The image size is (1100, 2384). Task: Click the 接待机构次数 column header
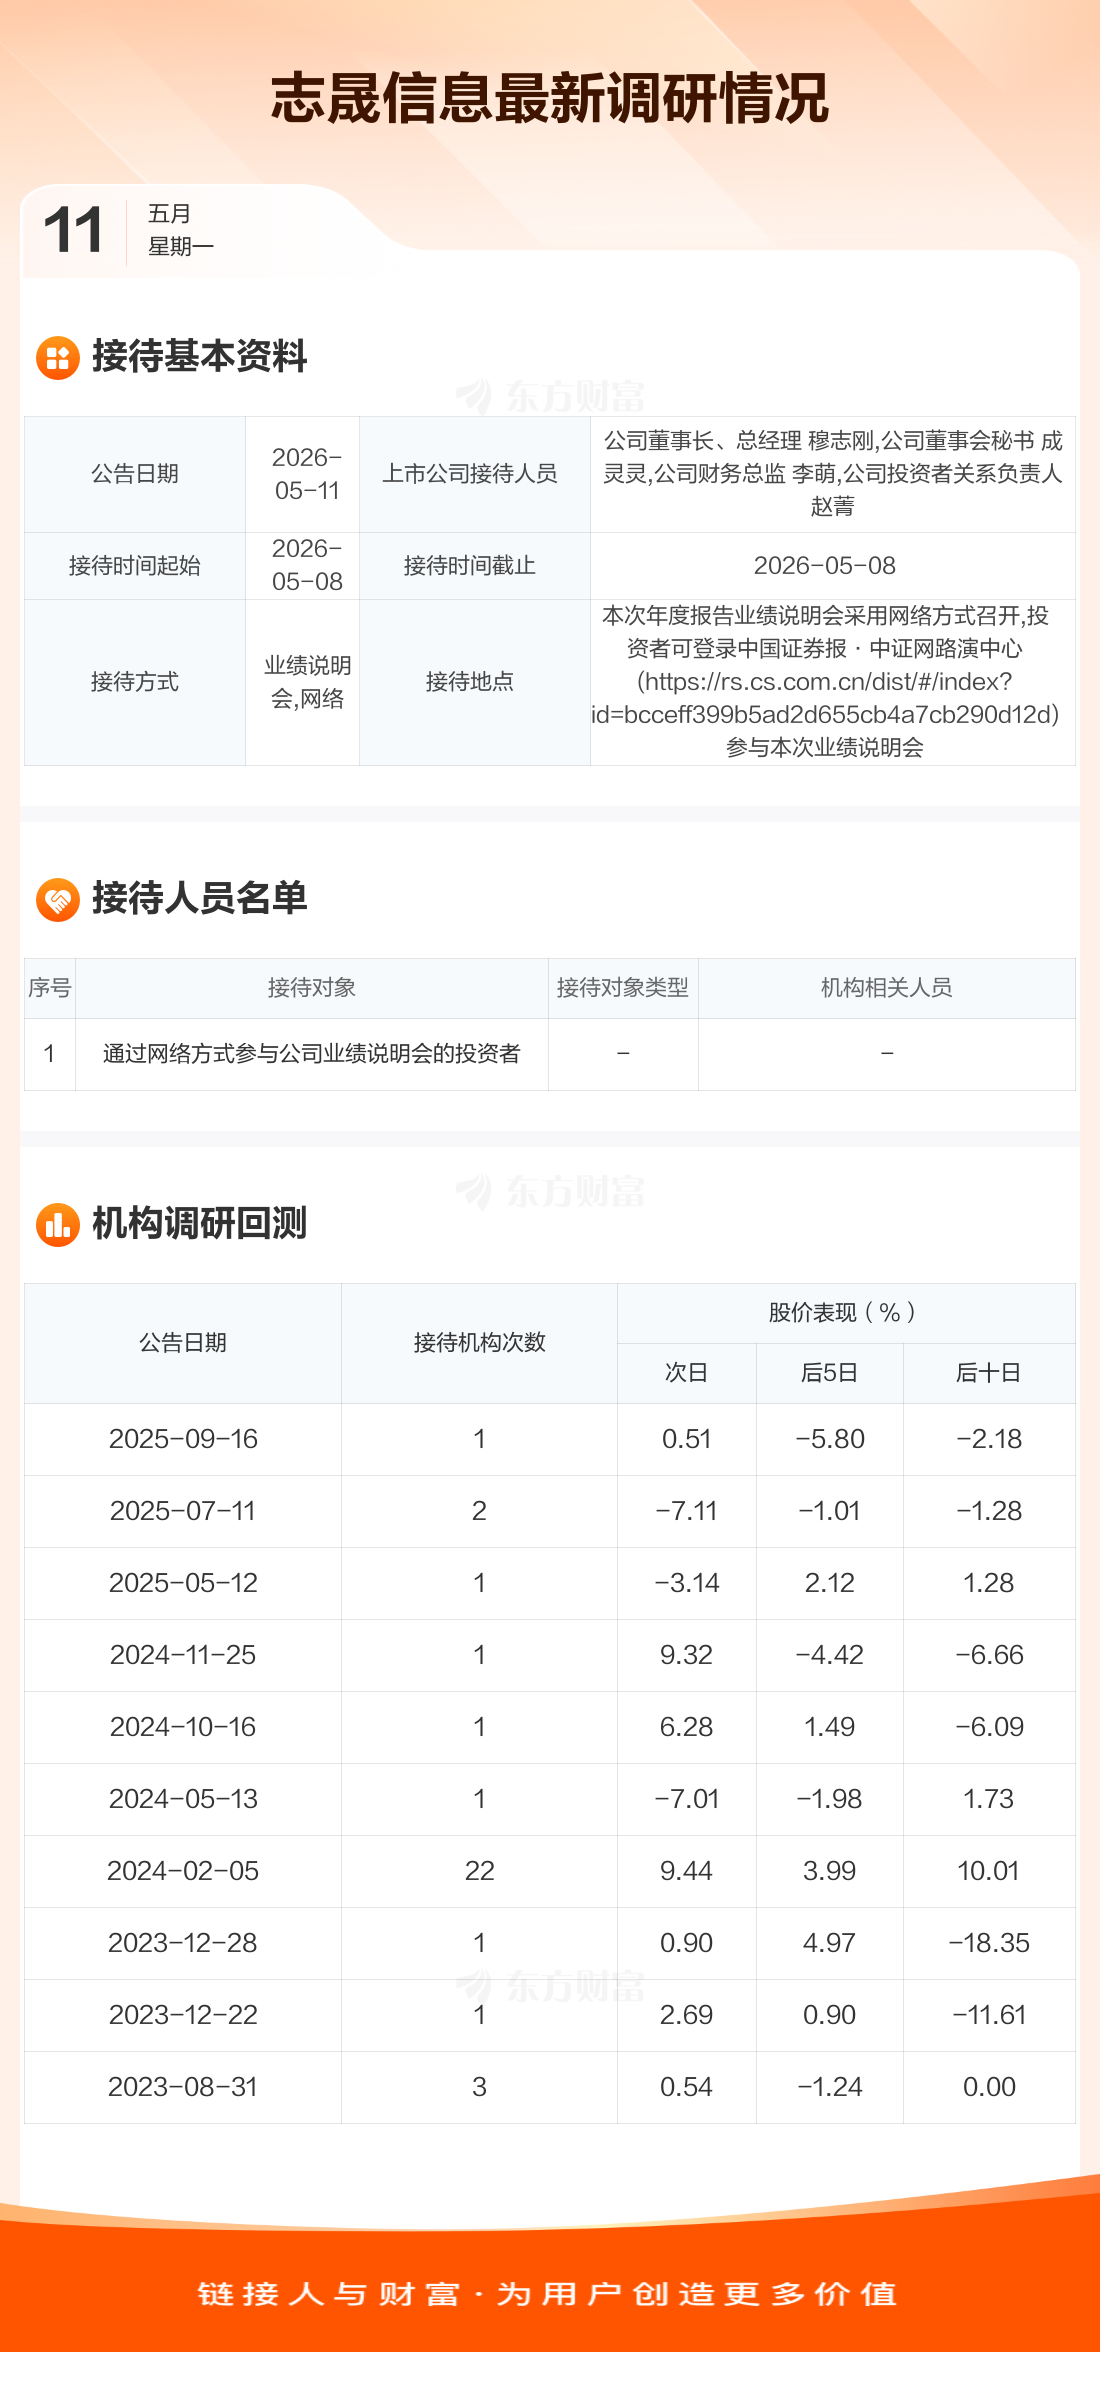click(480, 1343)
